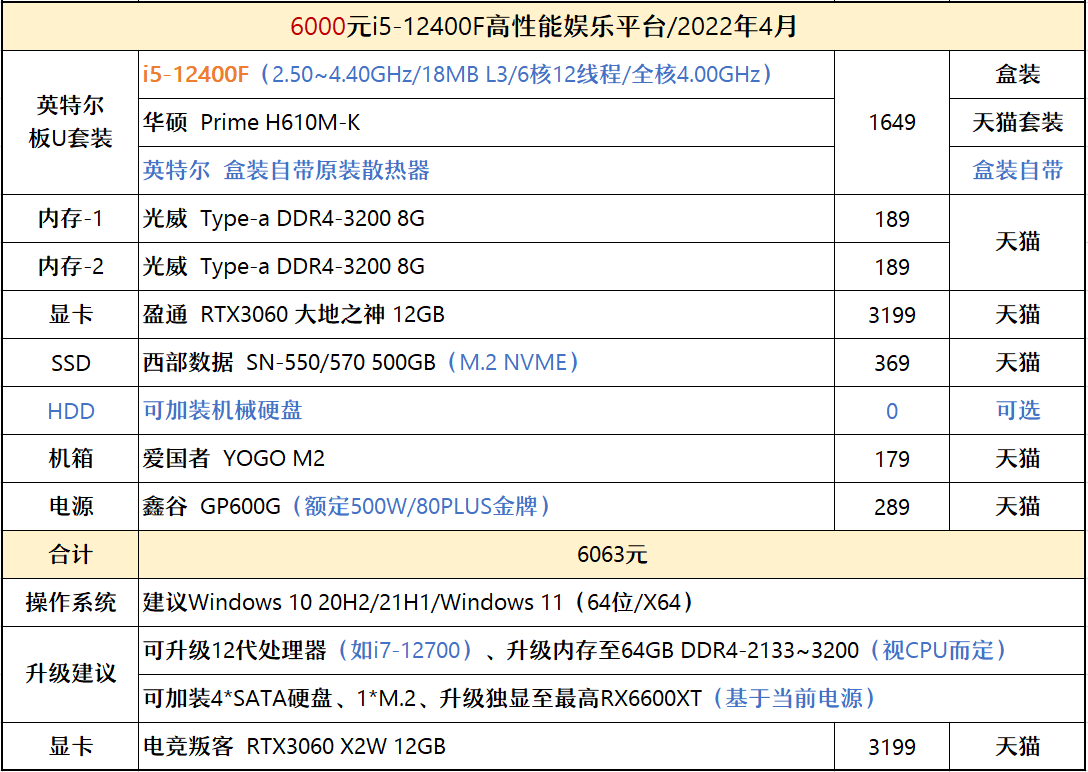This screenshot has width=1088, height=772.
Task: Click the i5-12400F processor spec cell
Action: coord(486,74)
